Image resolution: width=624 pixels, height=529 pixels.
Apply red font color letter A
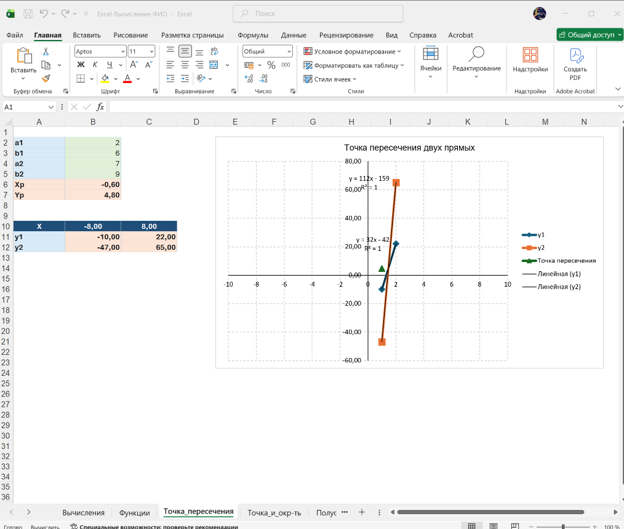click(x=127, y=79)
